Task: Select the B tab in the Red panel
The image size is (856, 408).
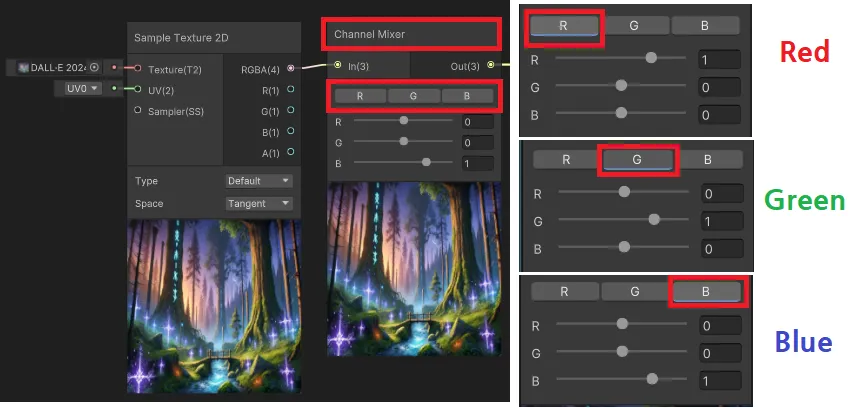Action: (705, 26)
